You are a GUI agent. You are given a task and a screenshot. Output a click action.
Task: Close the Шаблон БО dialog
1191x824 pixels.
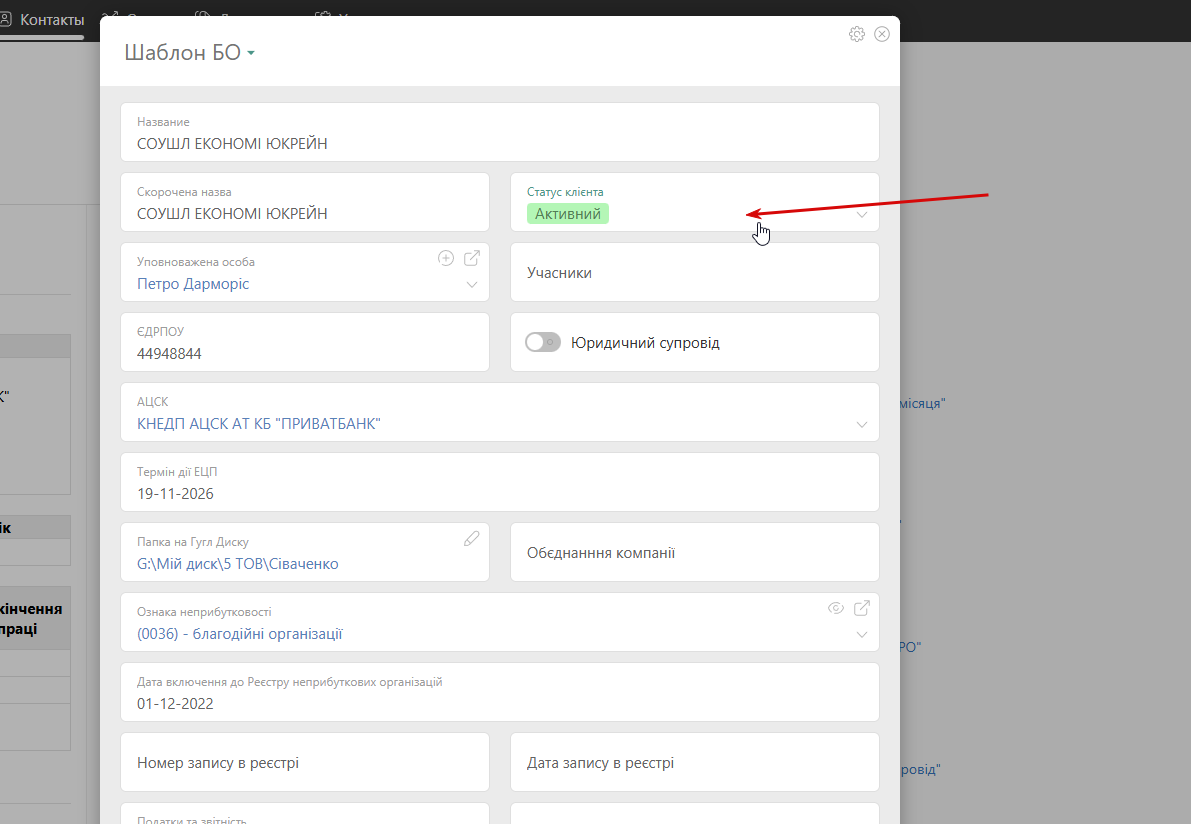[x=882, y=34]
